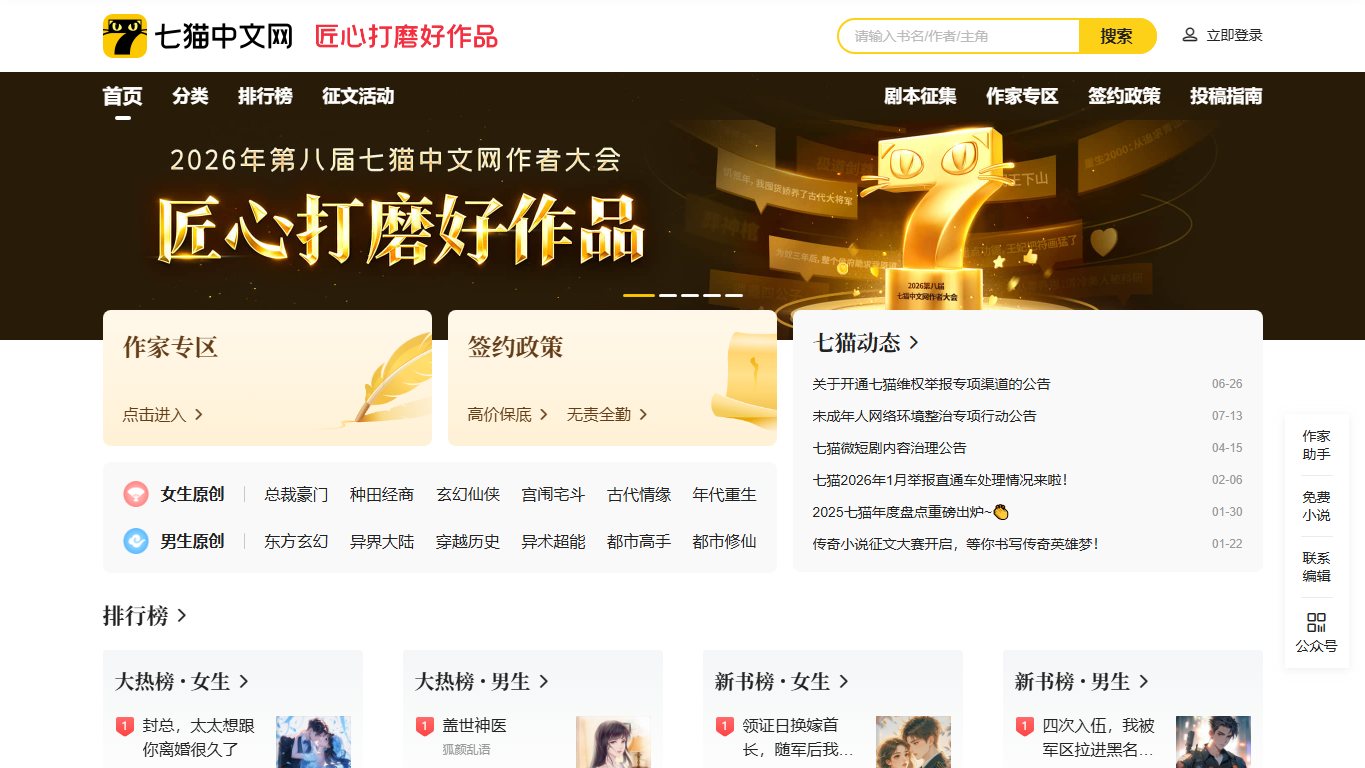Open the 分类 menu item

pyautogui.click(x=190, y=96)
